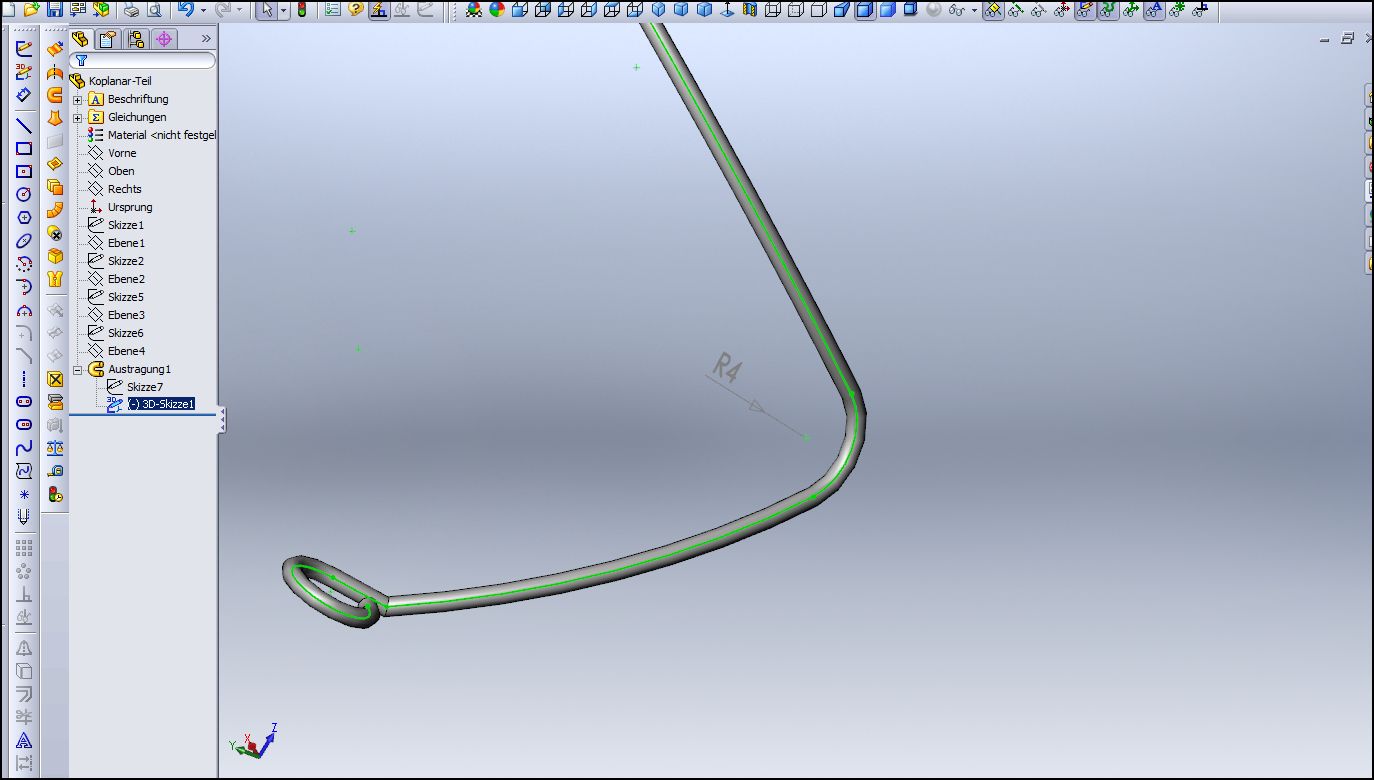Select Skizze1 in the feature tree
Viewport: 1374px width, 780px height.
[126, 225]
